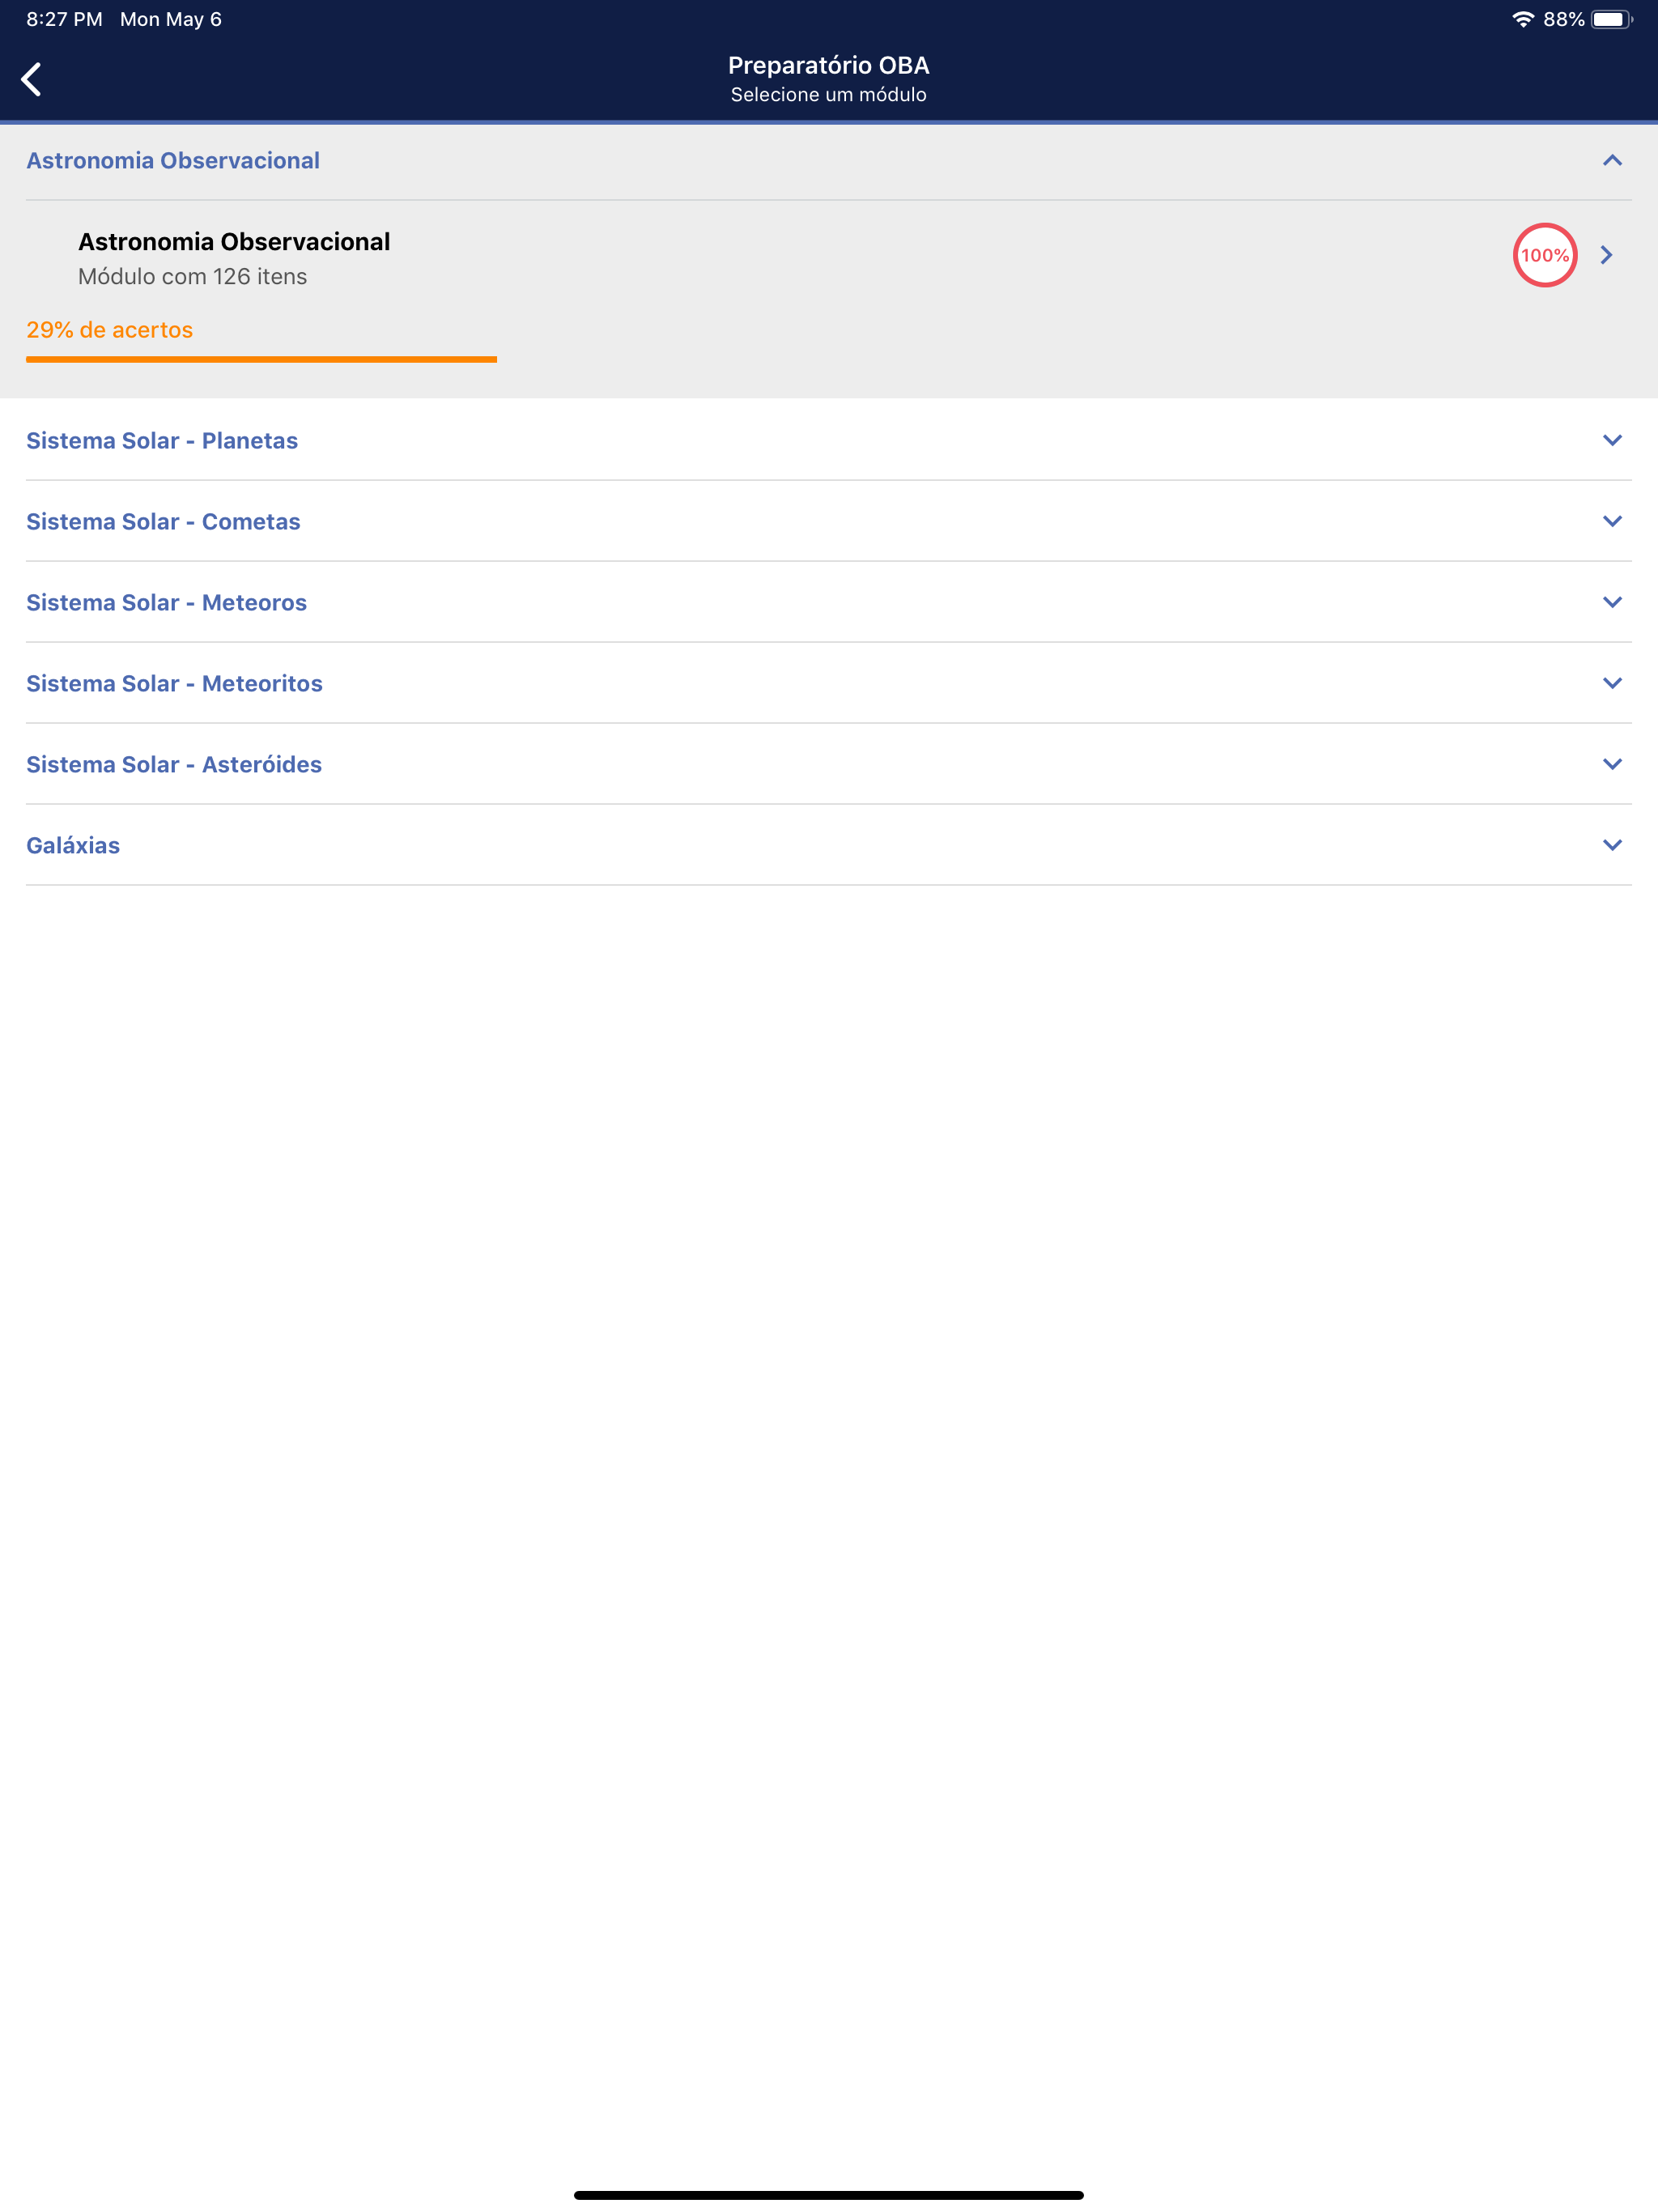The image size is (1658, 2212).
Task: Expand Sistema Solar - Planetas chevron
Action: pyautogui.click(x=1611, y=440)
